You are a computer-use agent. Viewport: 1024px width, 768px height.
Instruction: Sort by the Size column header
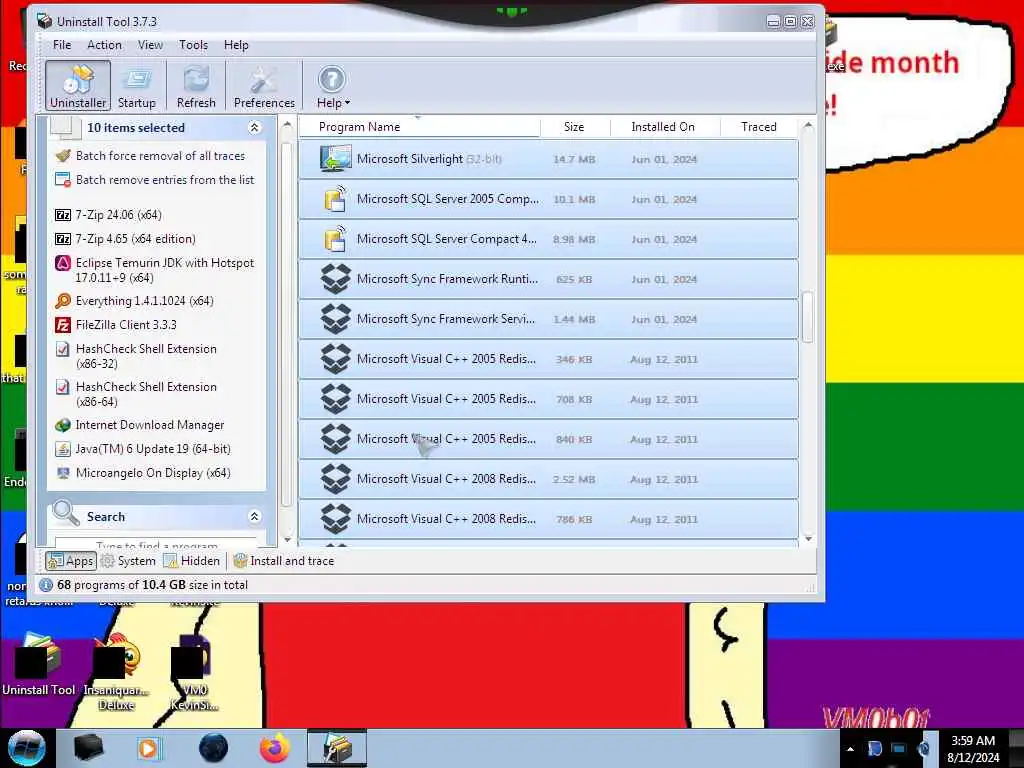(x=575, y=127)
